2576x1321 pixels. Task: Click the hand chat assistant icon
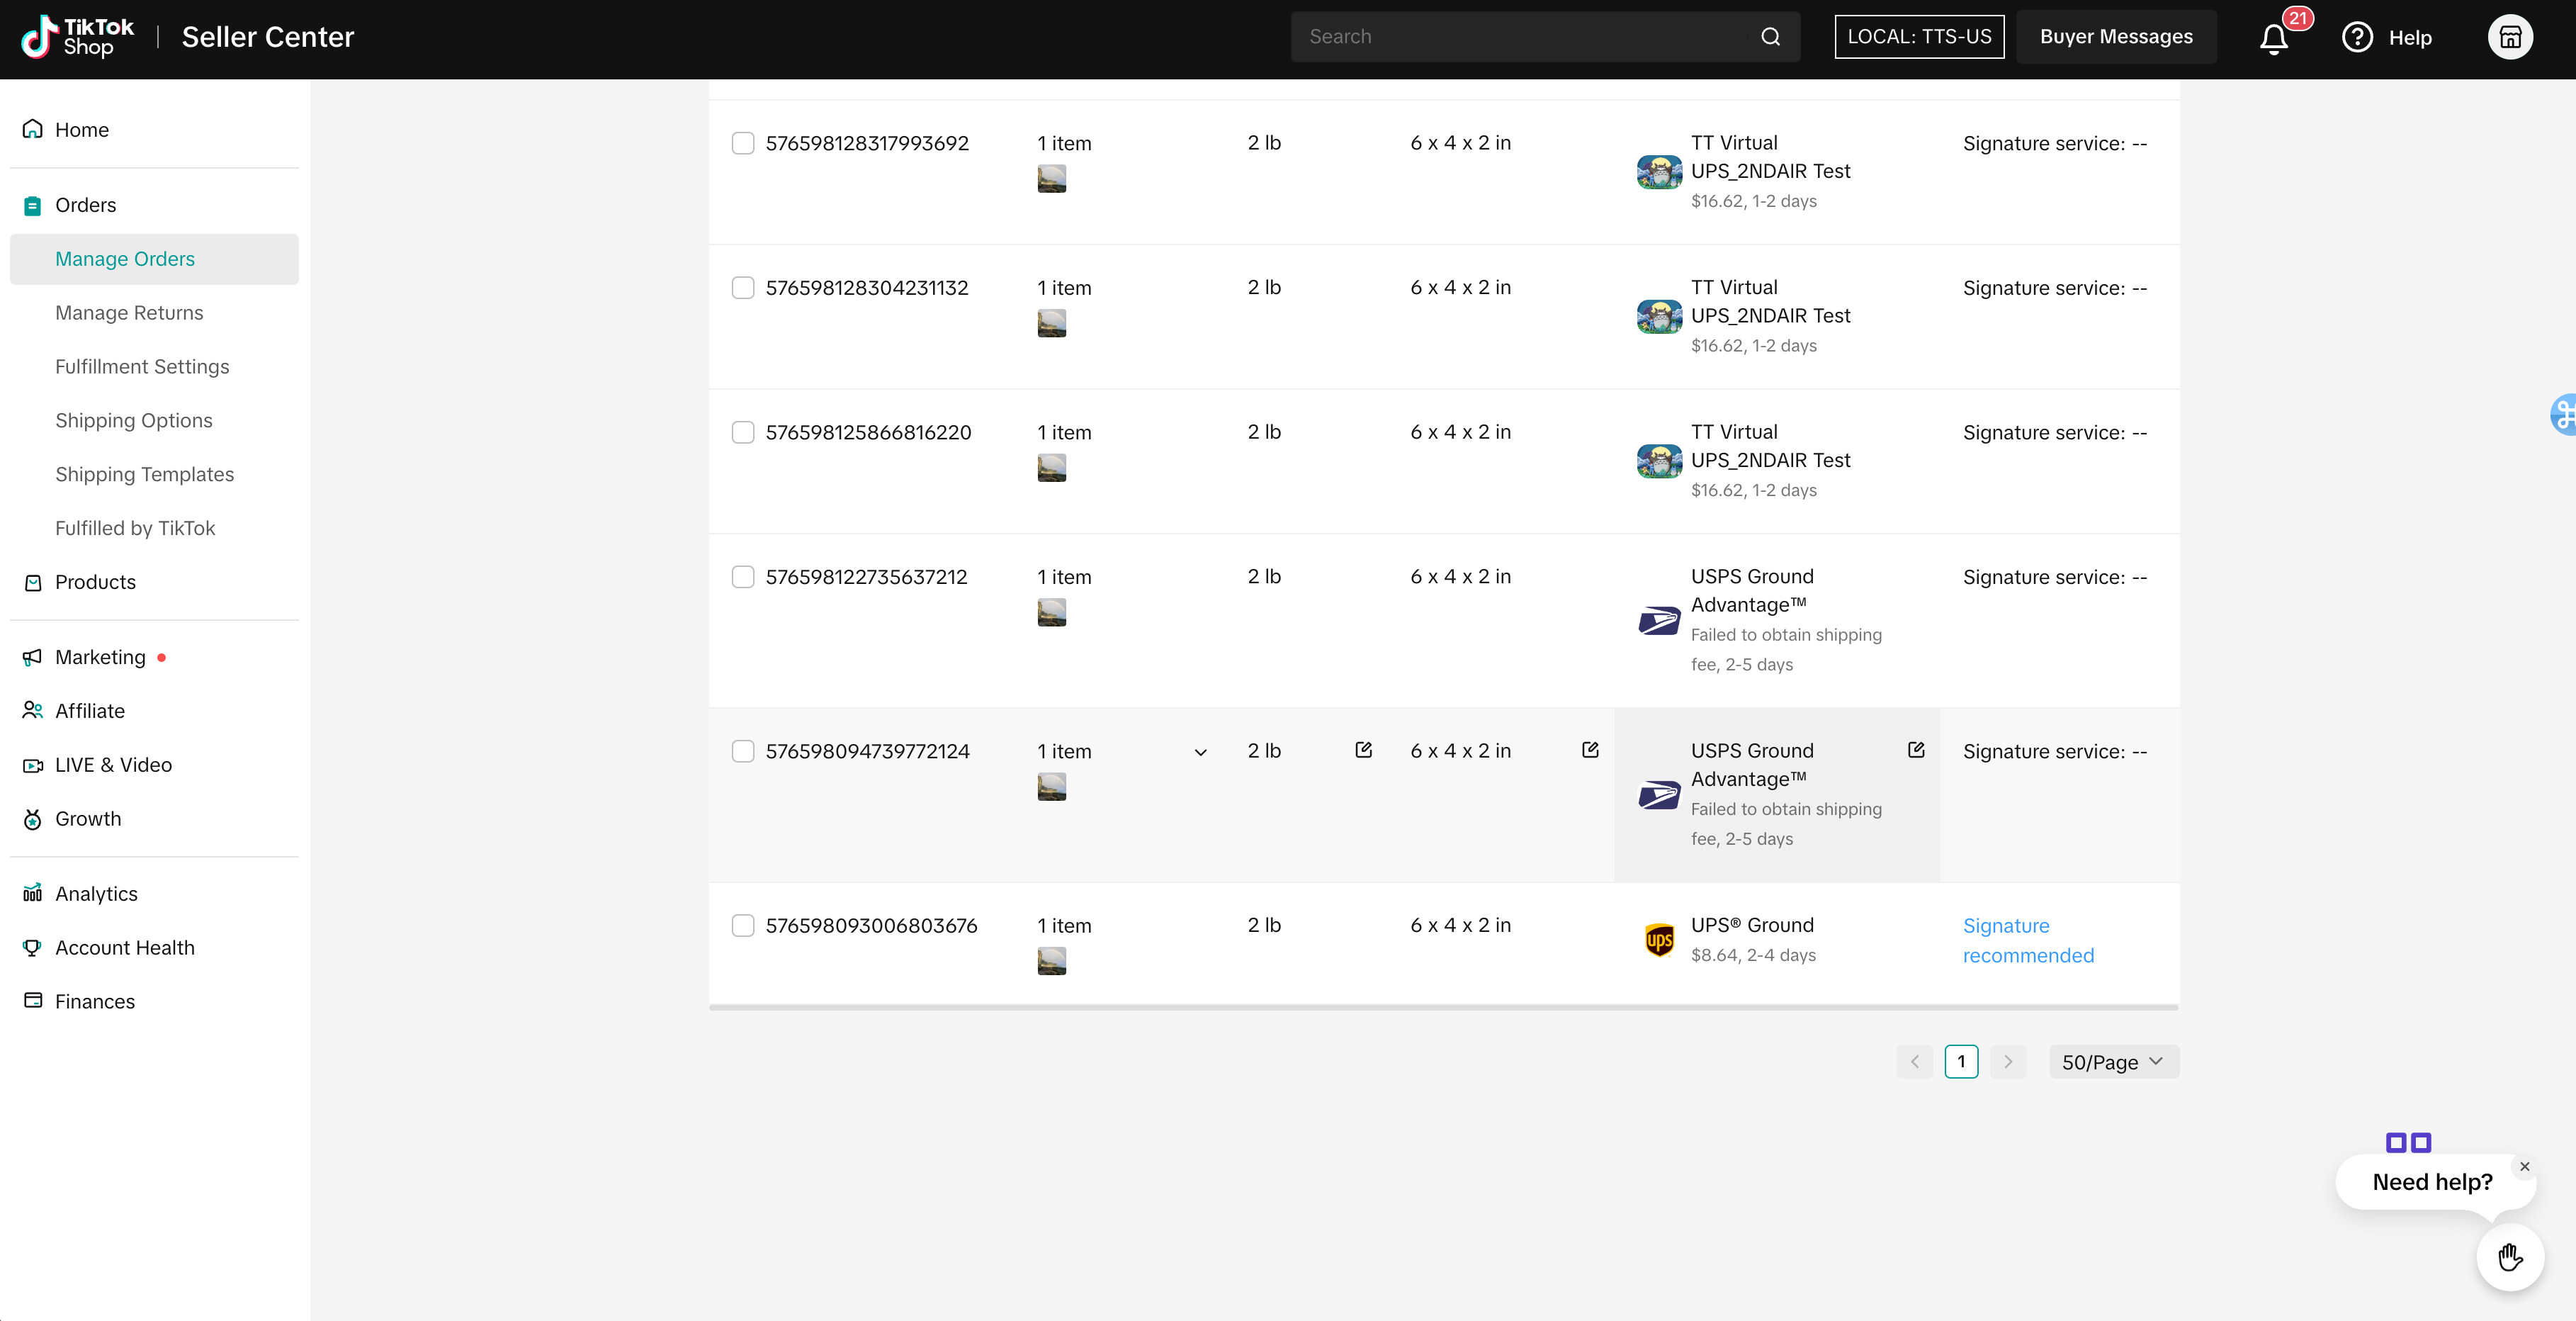2509,1257
